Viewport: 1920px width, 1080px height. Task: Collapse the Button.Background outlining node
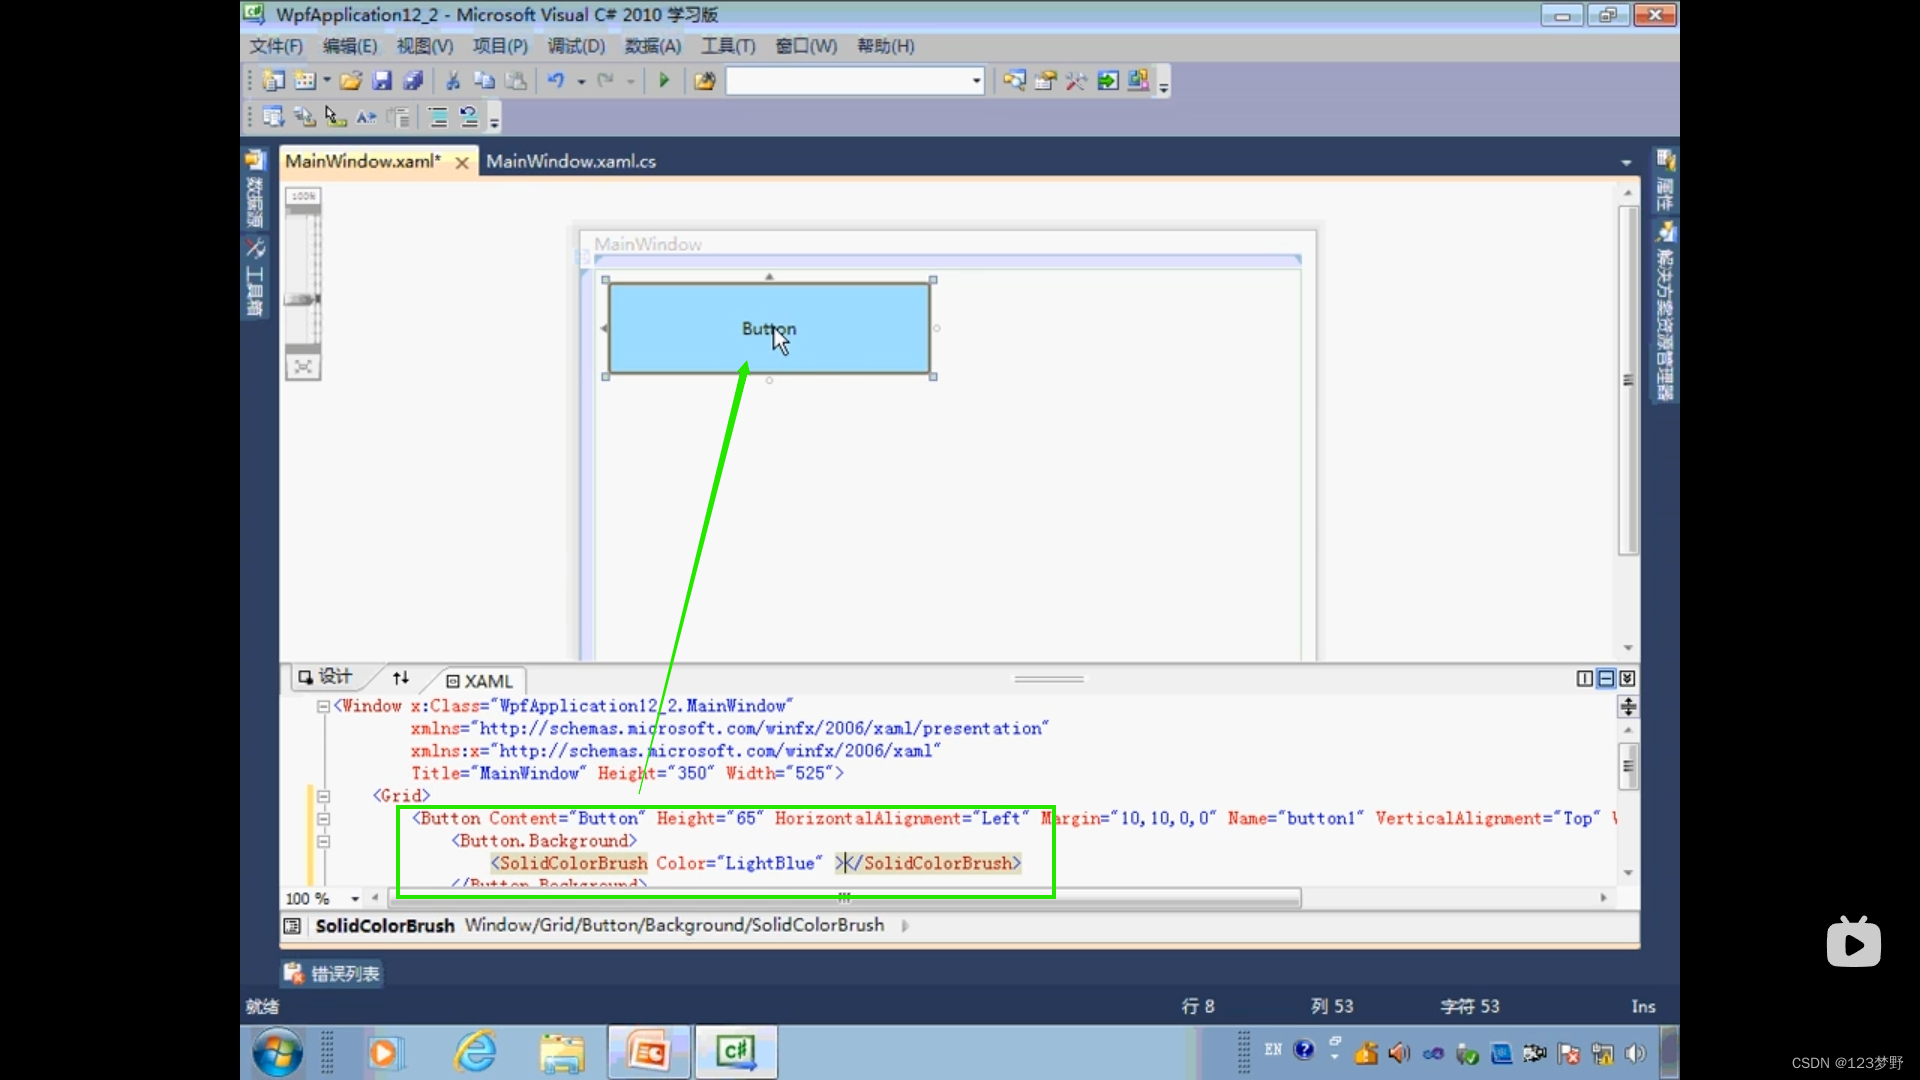pos(323,841)
